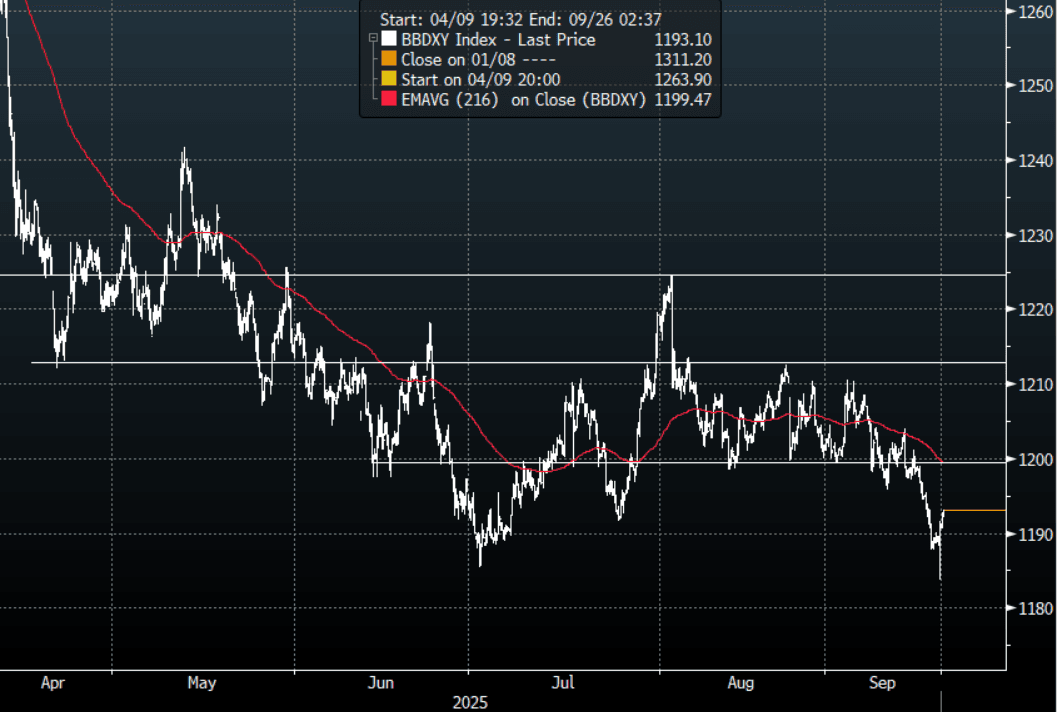The image size is (1057, 712).
Task: Click the Sep label on the time axis
Action: (x=881, y=683)
